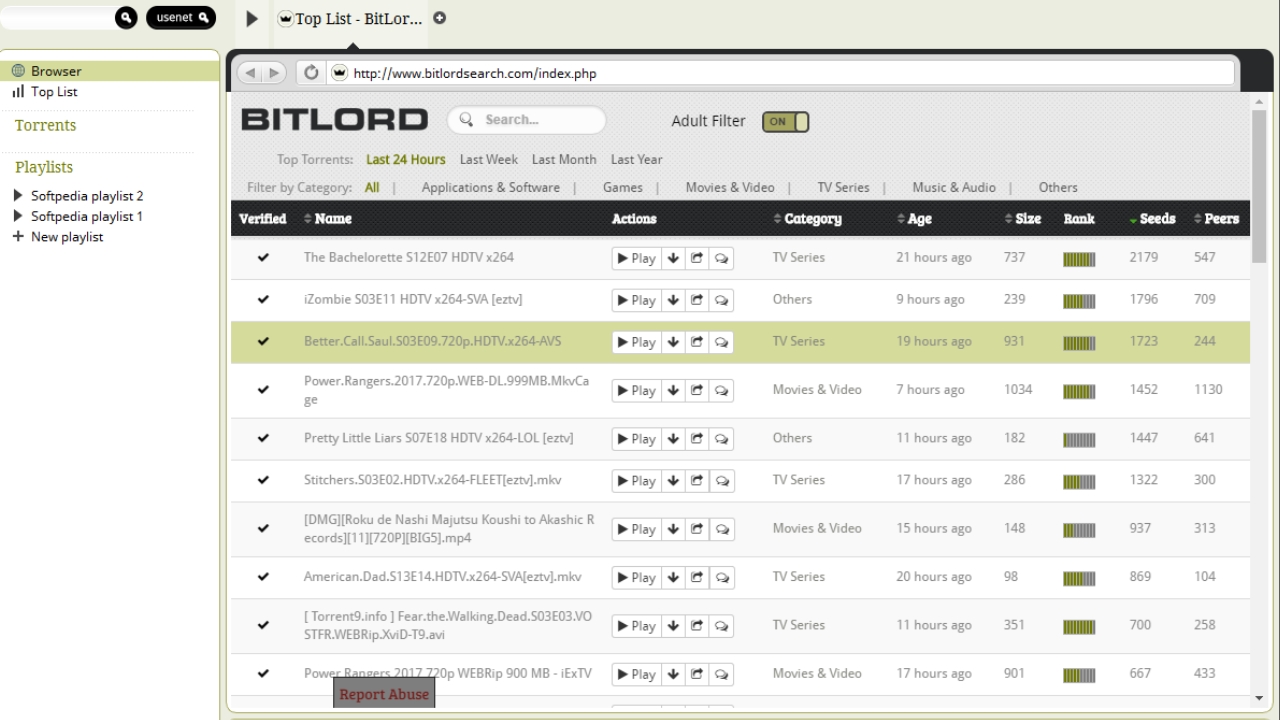
Task: Filter by Music & Audio category
Action: pyautogui.click(x=954, y=187)
